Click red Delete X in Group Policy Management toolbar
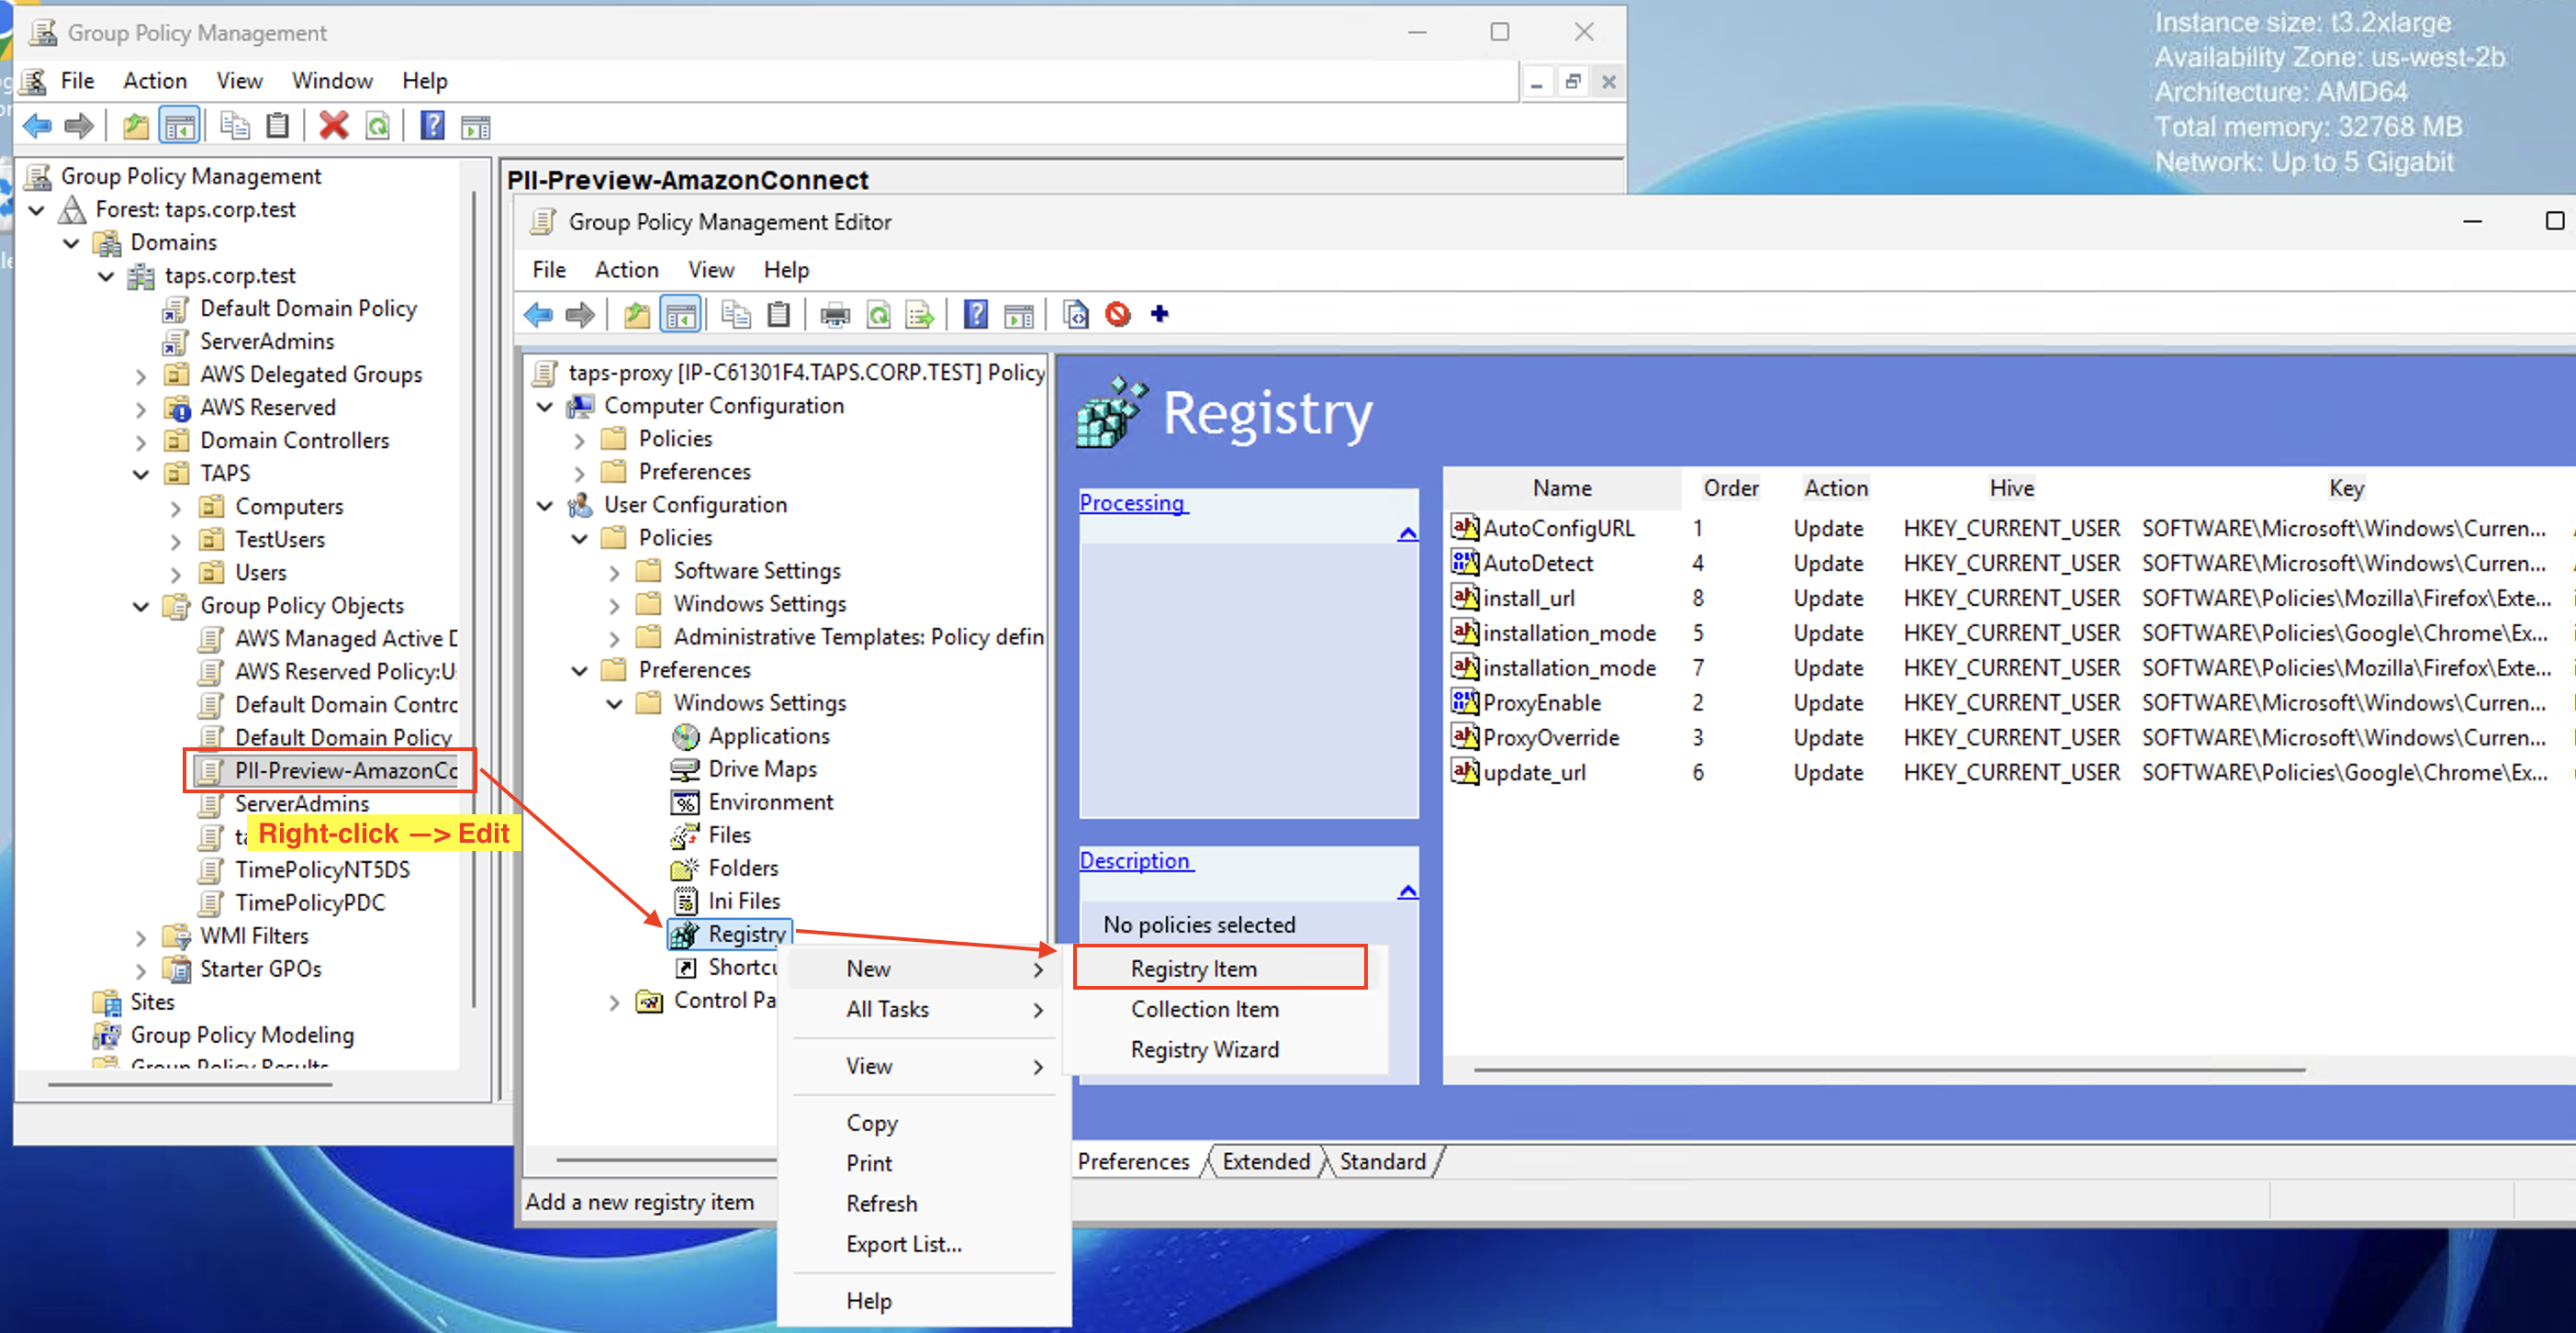 [333, 126]
